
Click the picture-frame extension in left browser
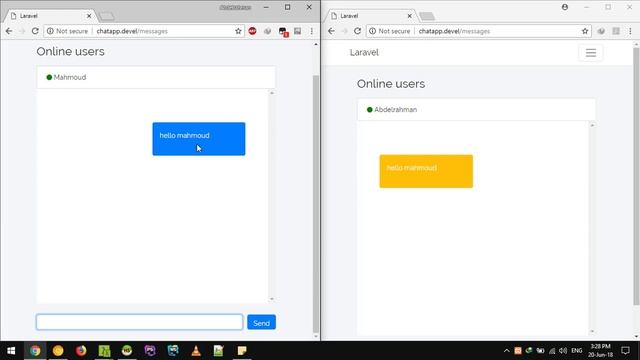(298, 31)
